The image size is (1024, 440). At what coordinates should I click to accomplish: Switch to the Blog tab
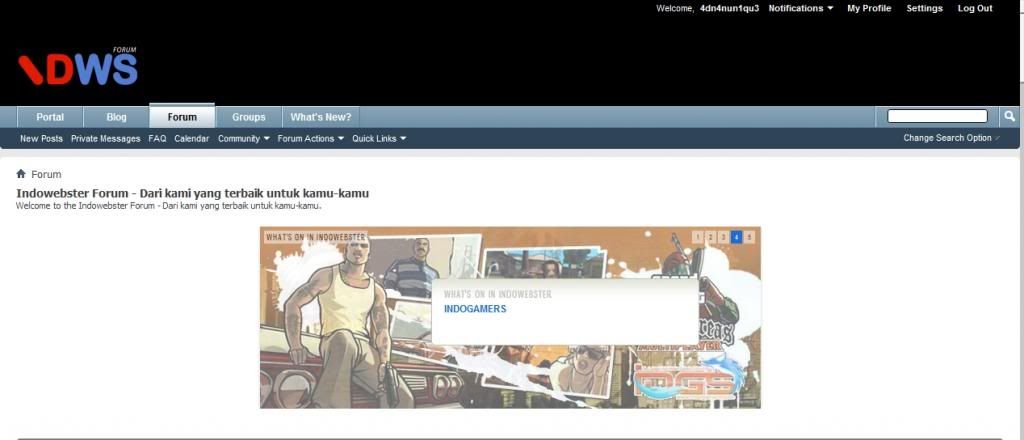coord(116,118)
